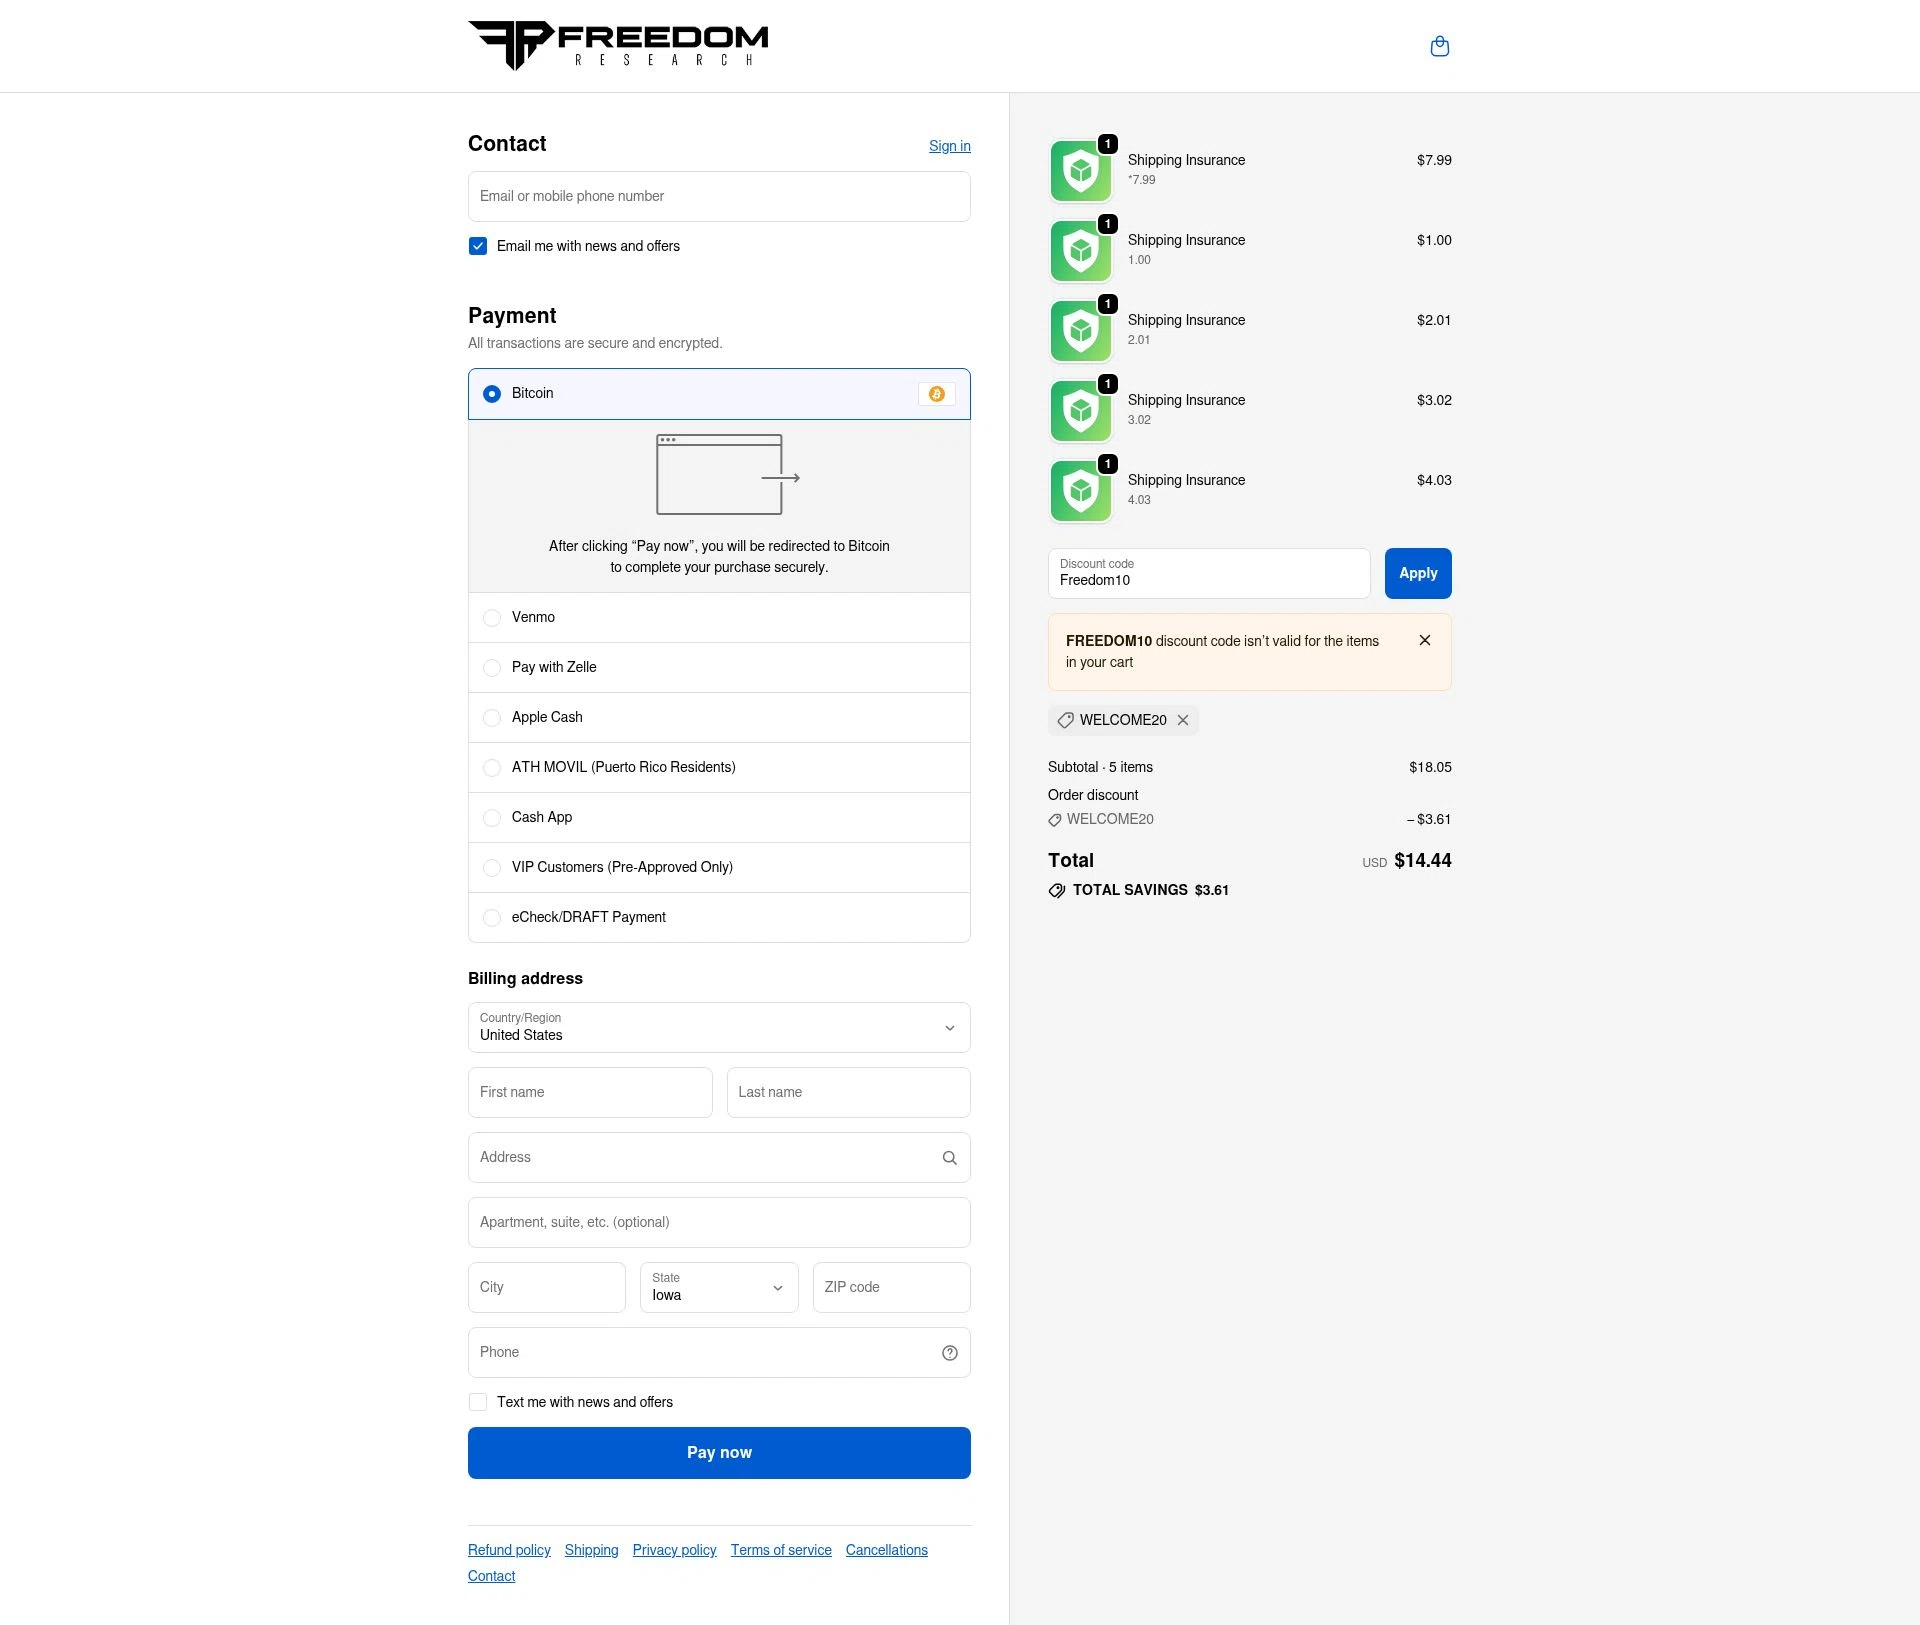The image size is (1920, 1625).
Task: Click the address search magnifier icon
Action: coord(948,1157)
